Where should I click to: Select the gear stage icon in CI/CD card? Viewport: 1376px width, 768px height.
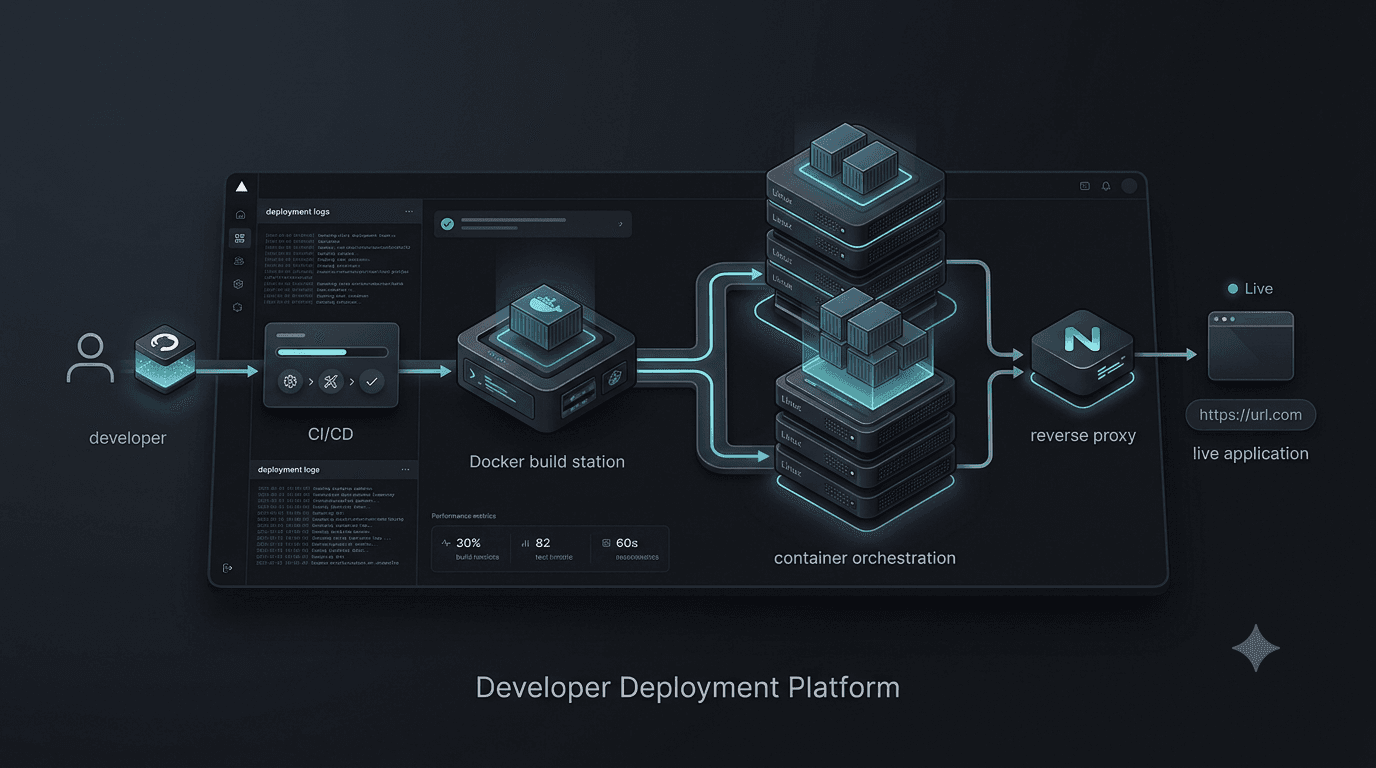tap(291, 381)
